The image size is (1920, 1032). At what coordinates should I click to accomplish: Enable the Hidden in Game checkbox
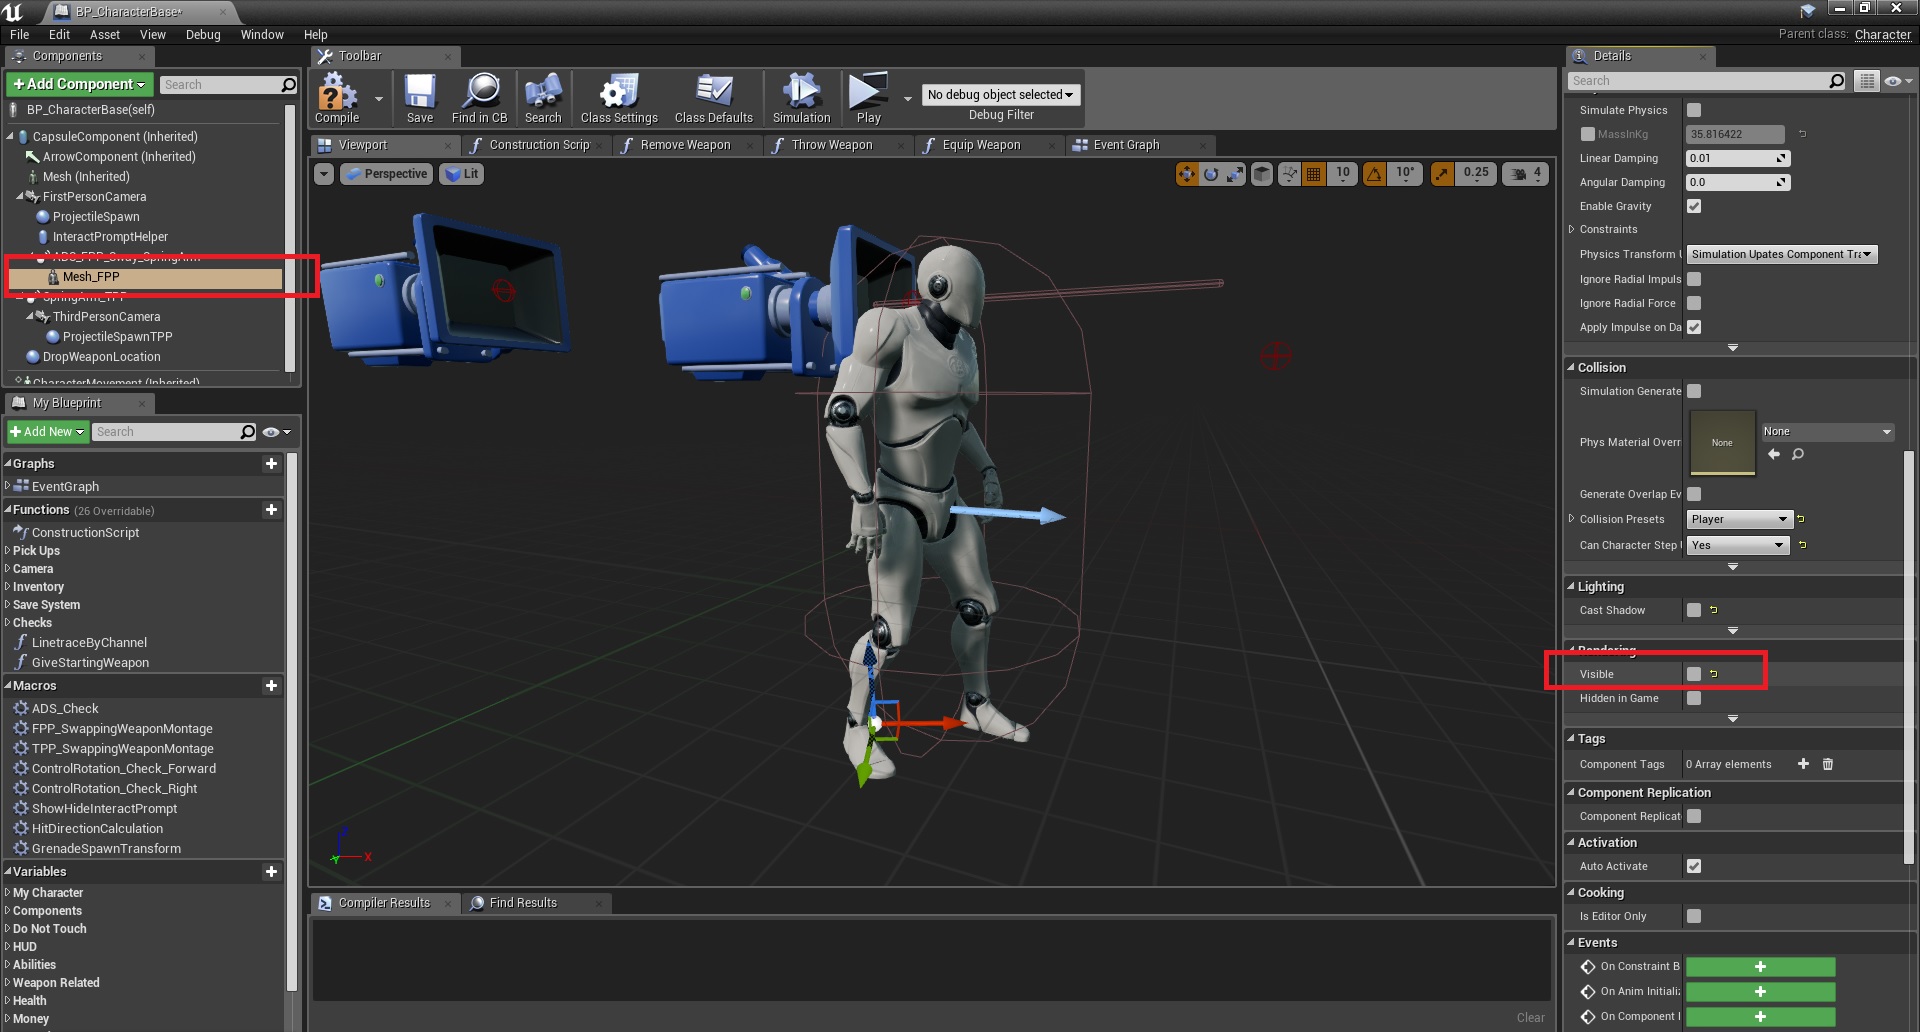click(x=1694, y=698)
